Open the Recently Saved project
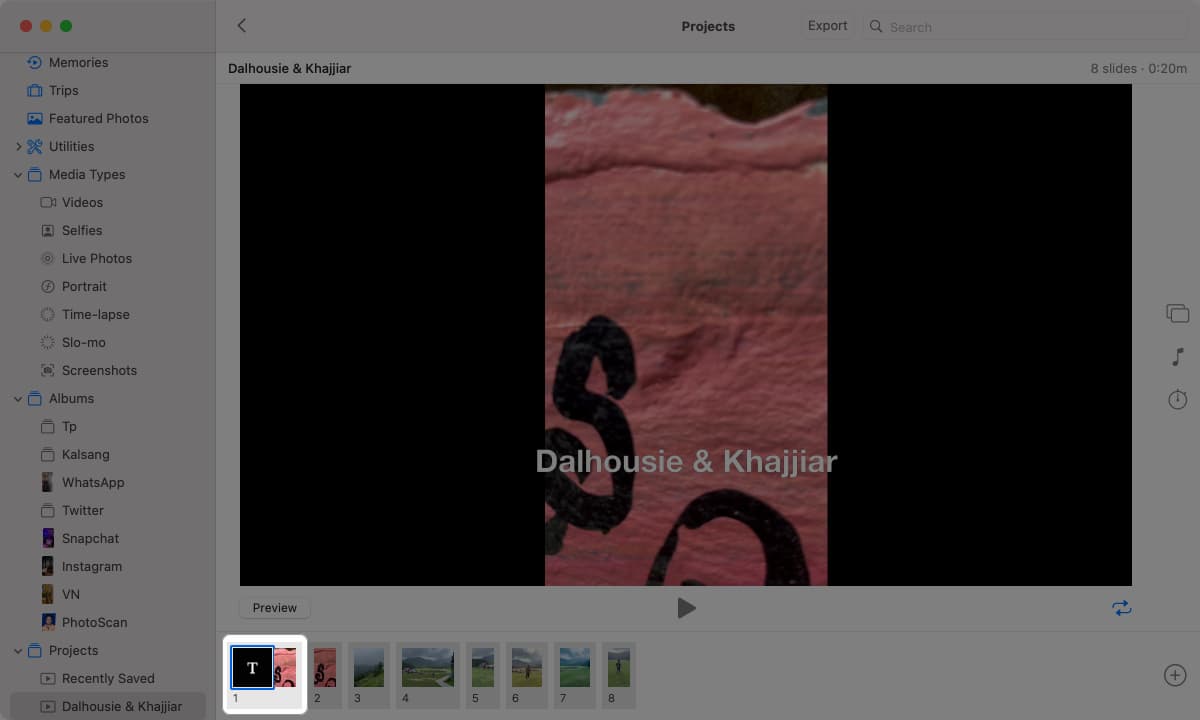 pos(107,678)
